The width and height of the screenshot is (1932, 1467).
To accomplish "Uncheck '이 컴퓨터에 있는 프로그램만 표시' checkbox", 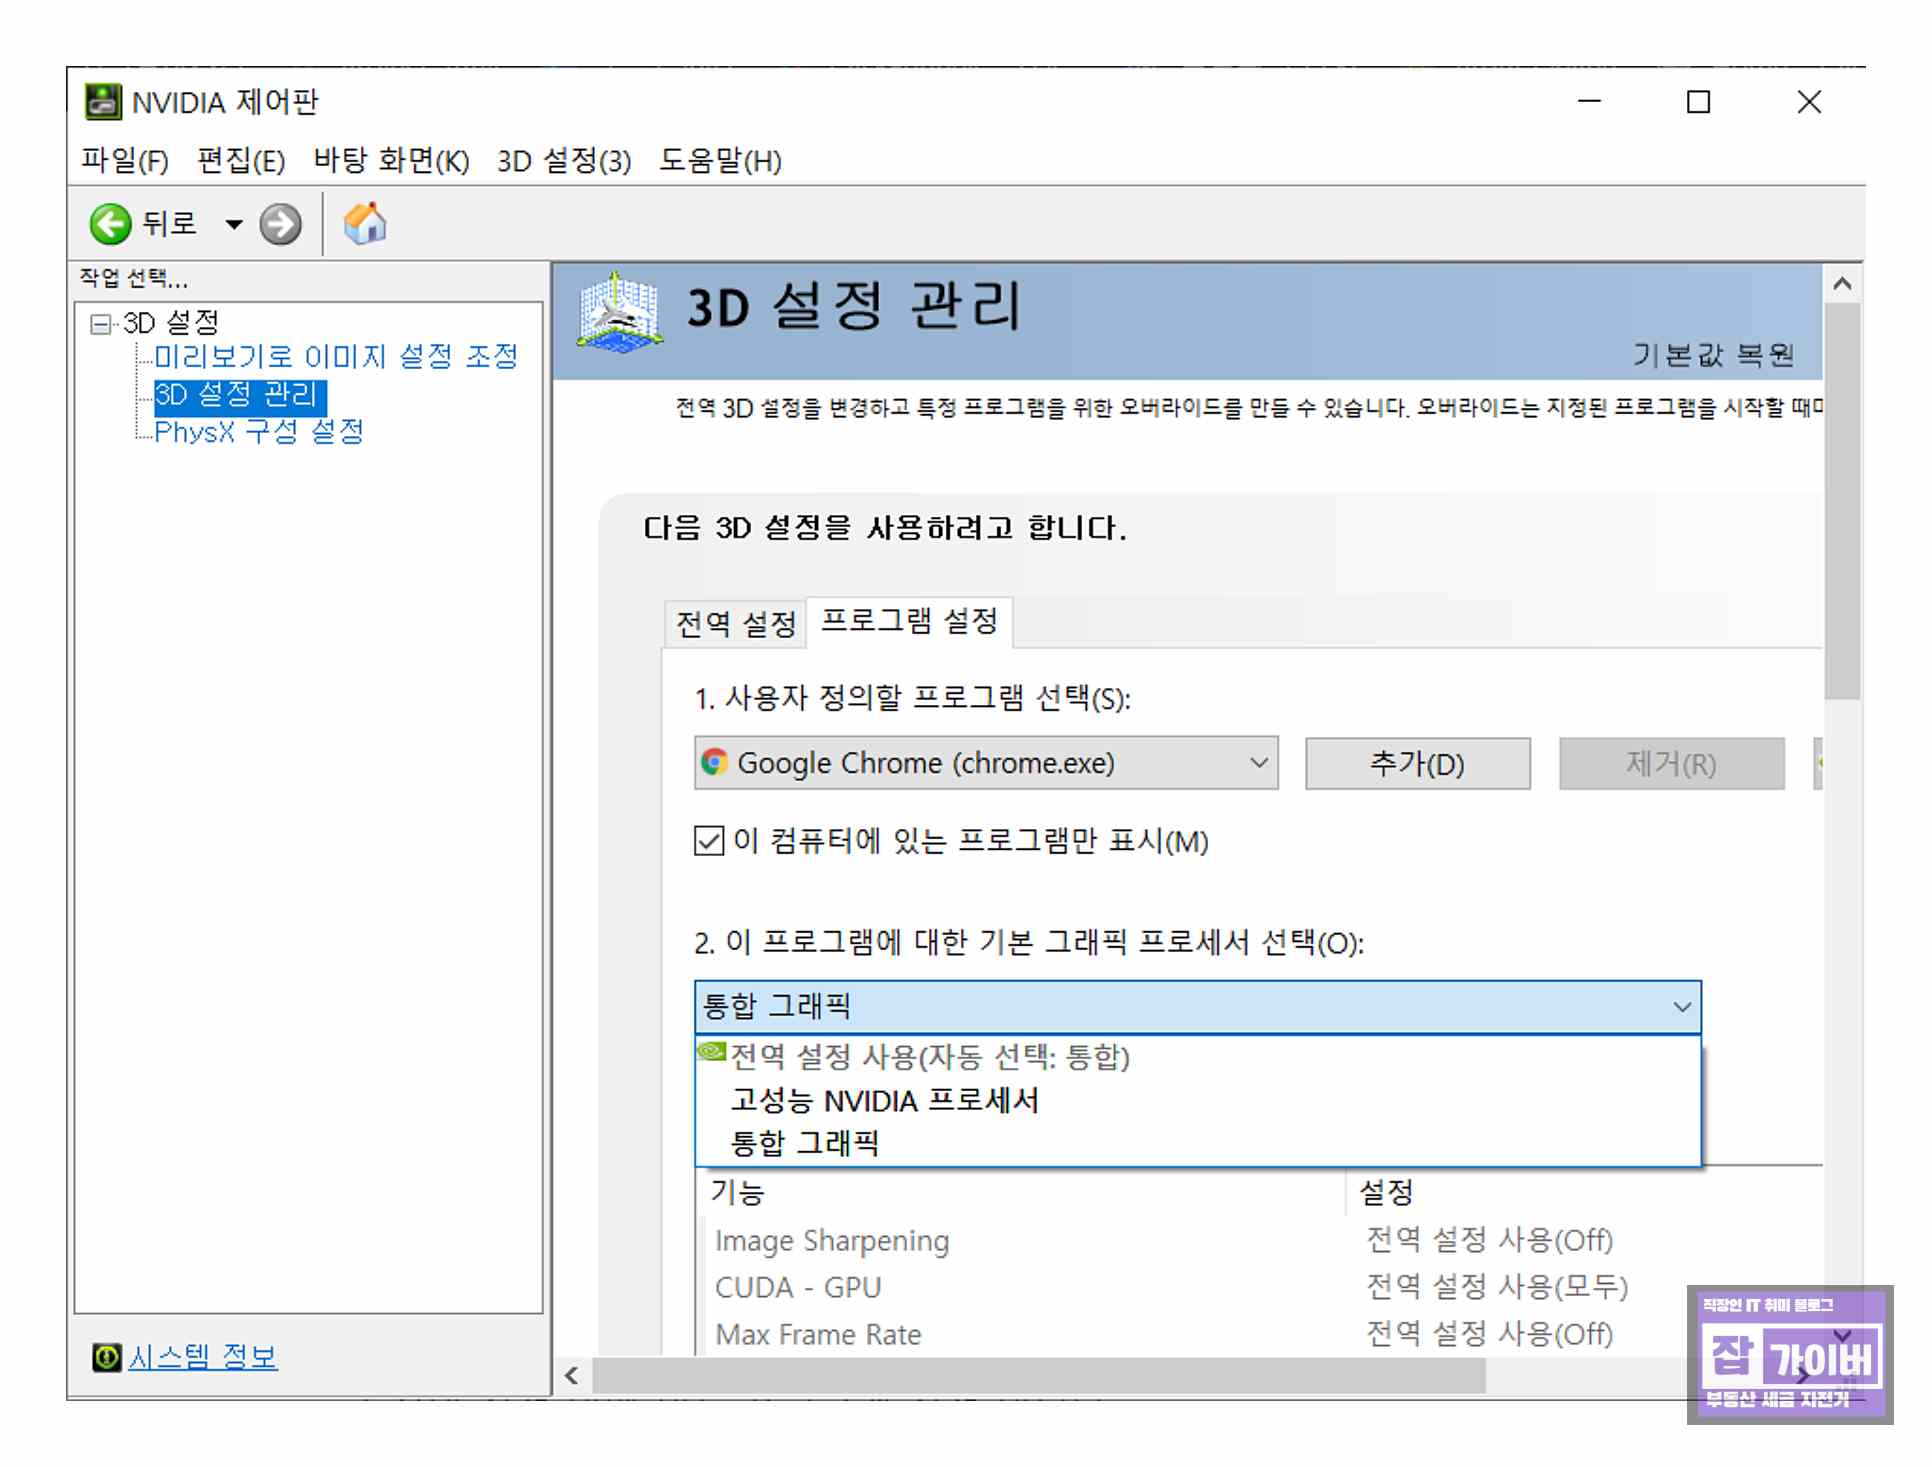I will 709,841.
